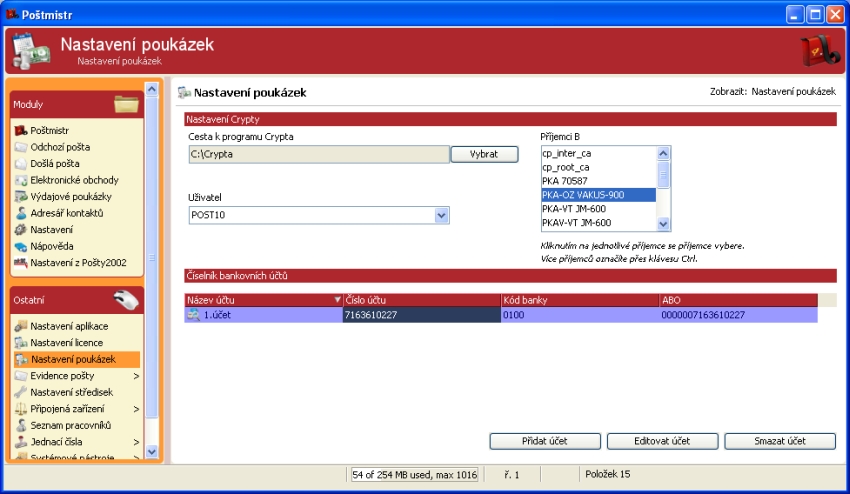Open Adresář kontaktů icon

[x=20, y=213]
